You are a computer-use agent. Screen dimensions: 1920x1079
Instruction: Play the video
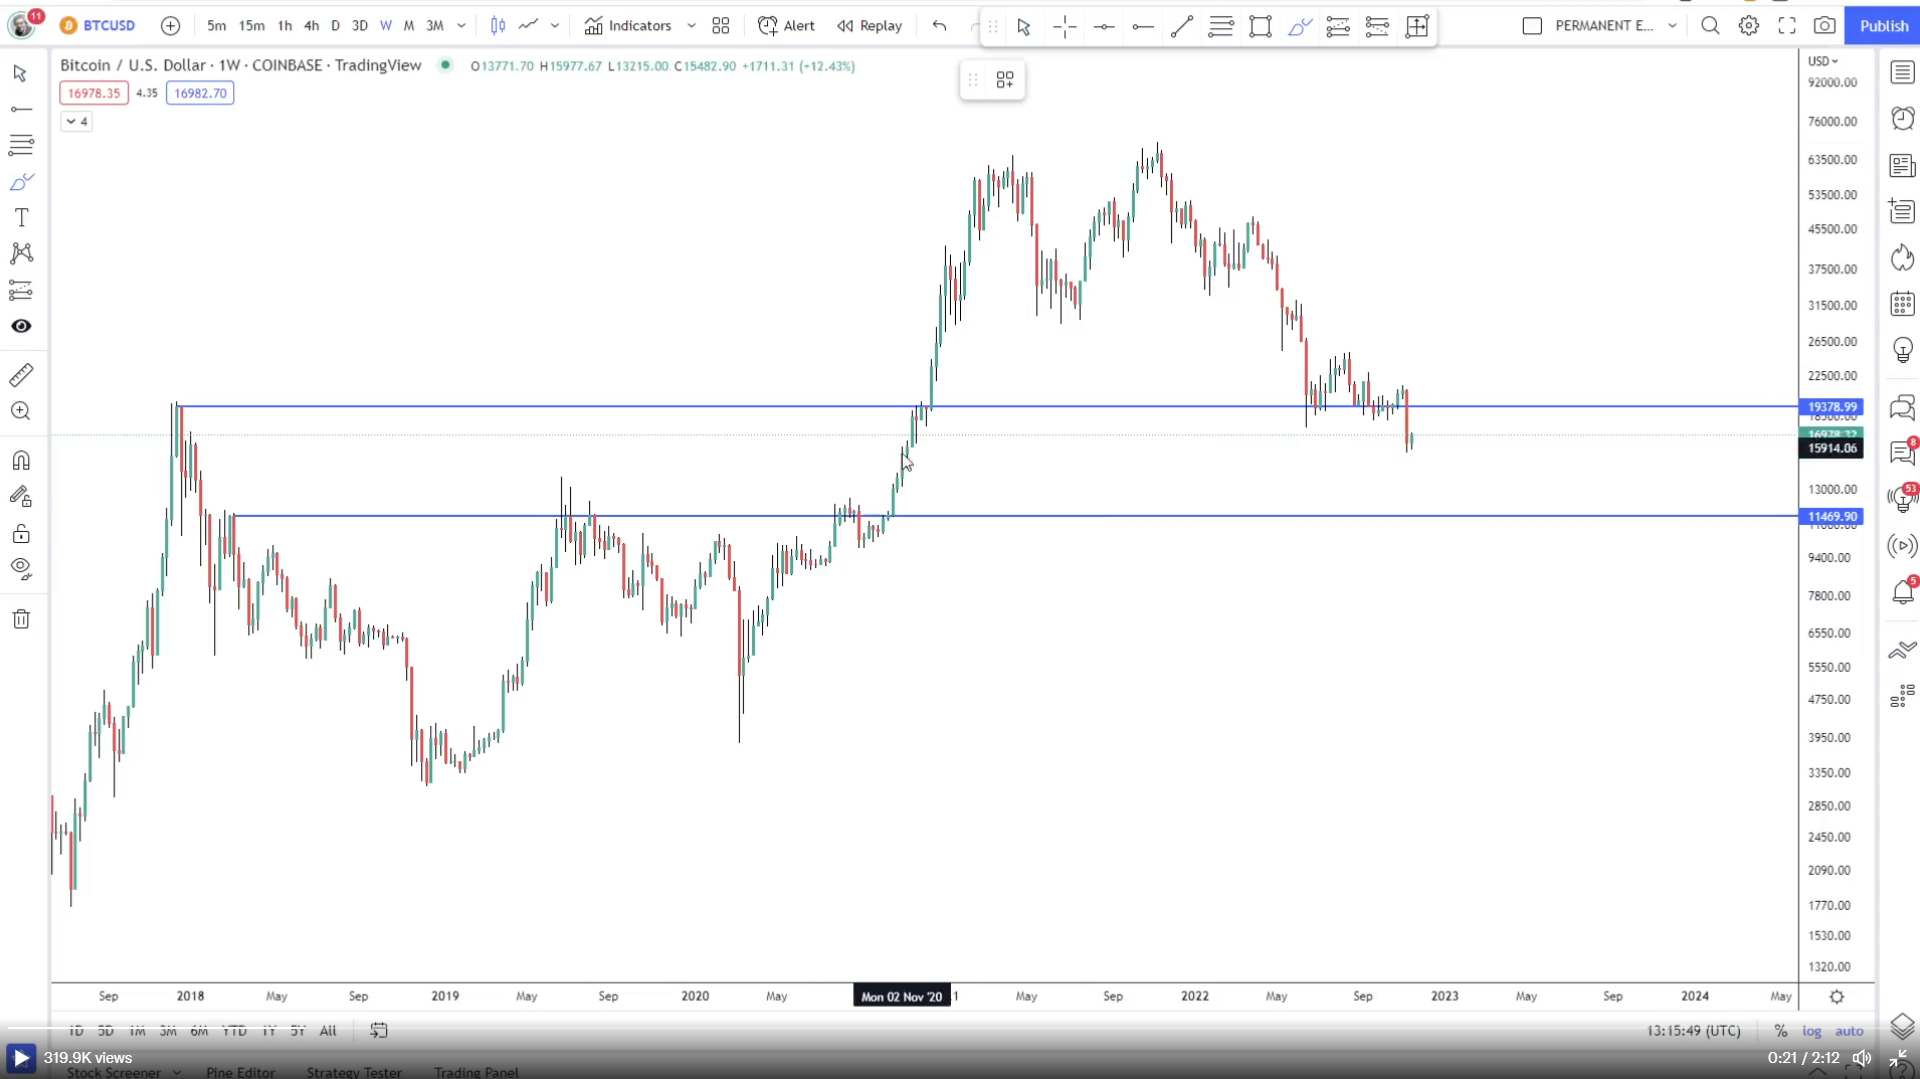point(20,1058)
